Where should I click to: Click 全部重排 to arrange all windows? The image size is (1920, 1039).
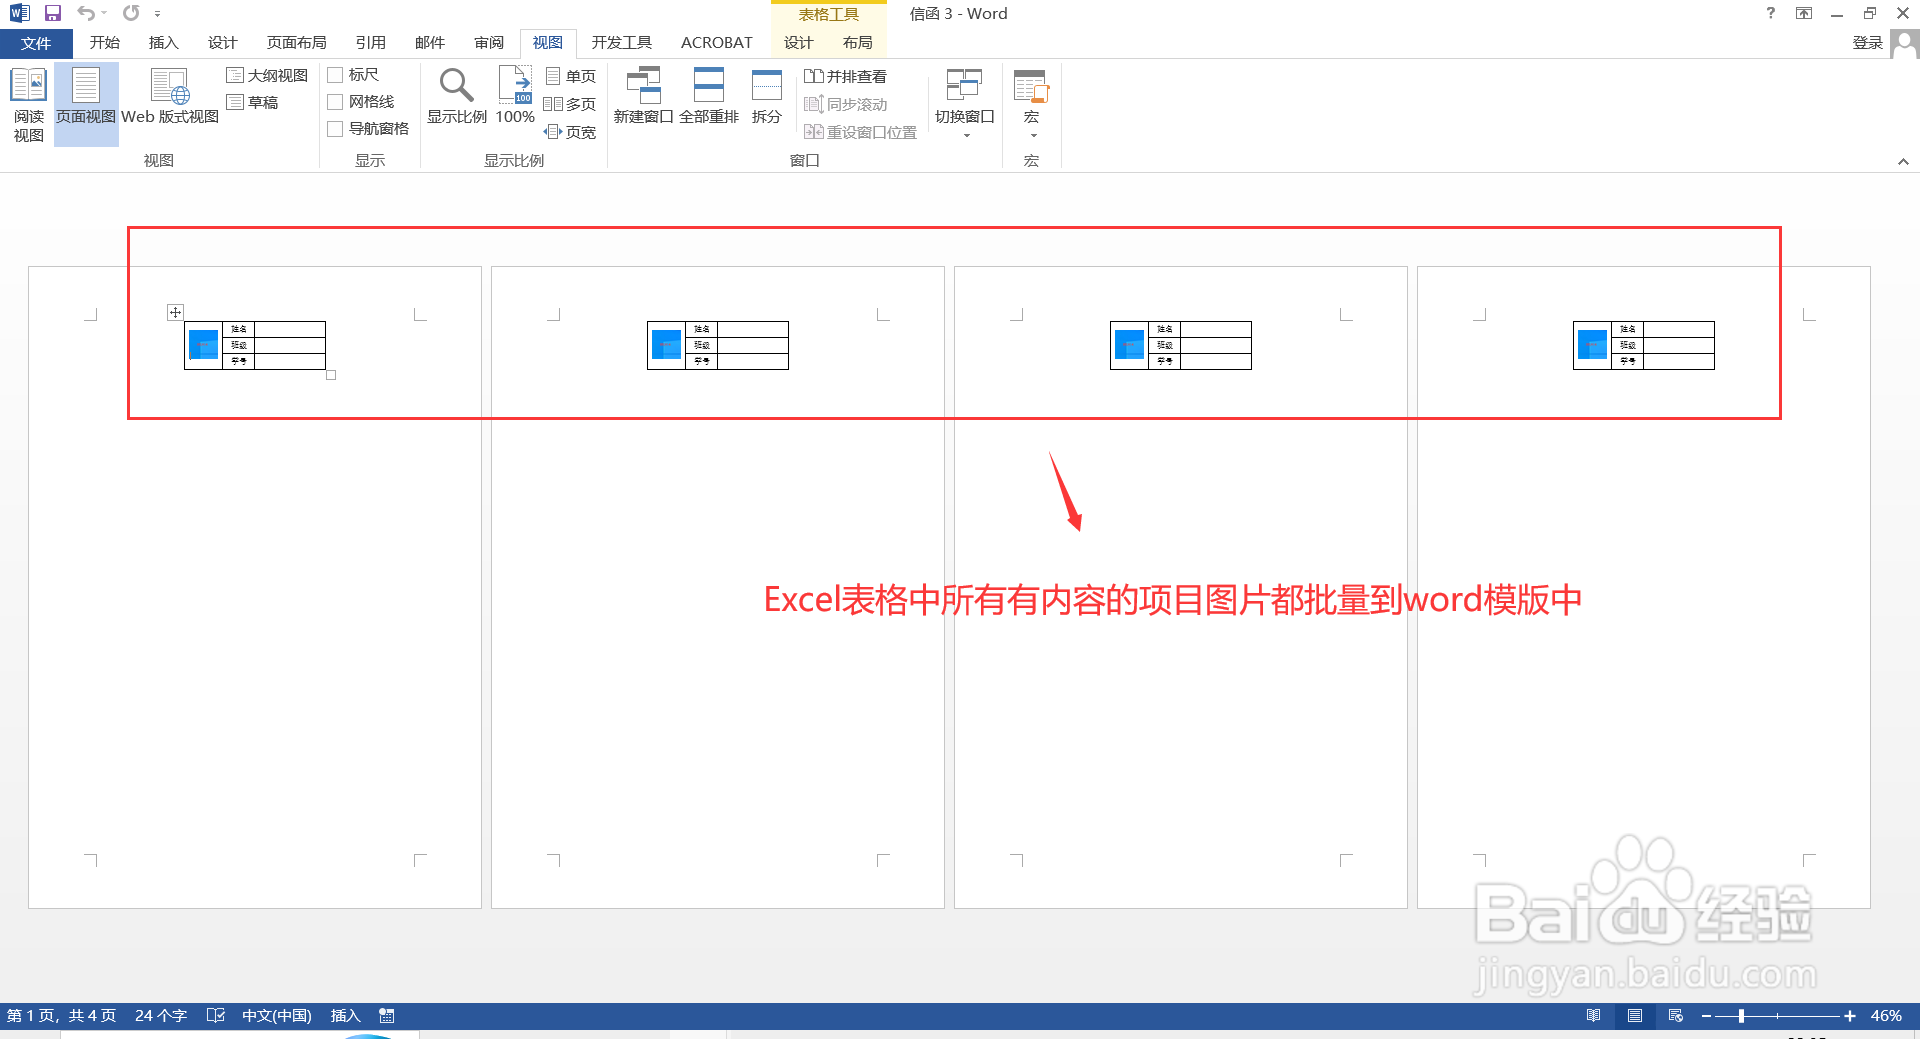[708, 95]
